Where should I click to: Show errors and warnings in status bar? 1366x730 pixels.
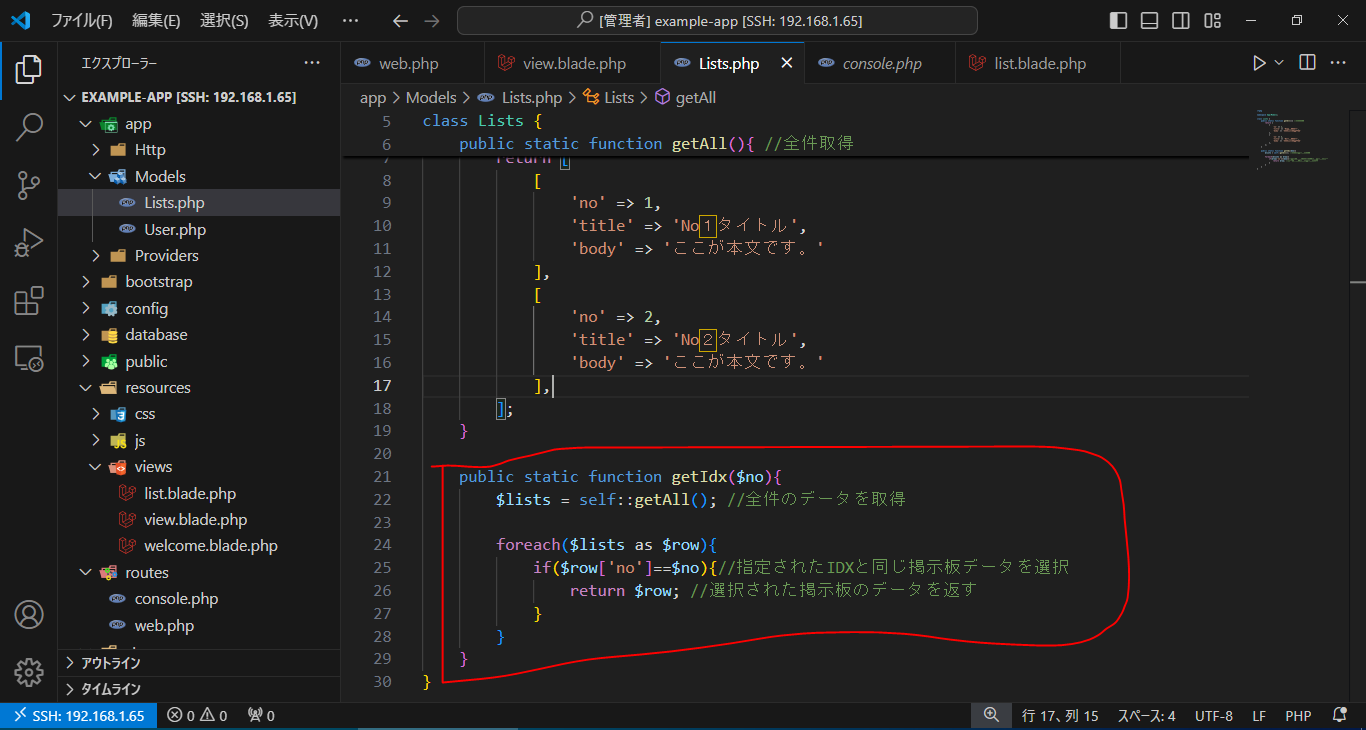197,716
